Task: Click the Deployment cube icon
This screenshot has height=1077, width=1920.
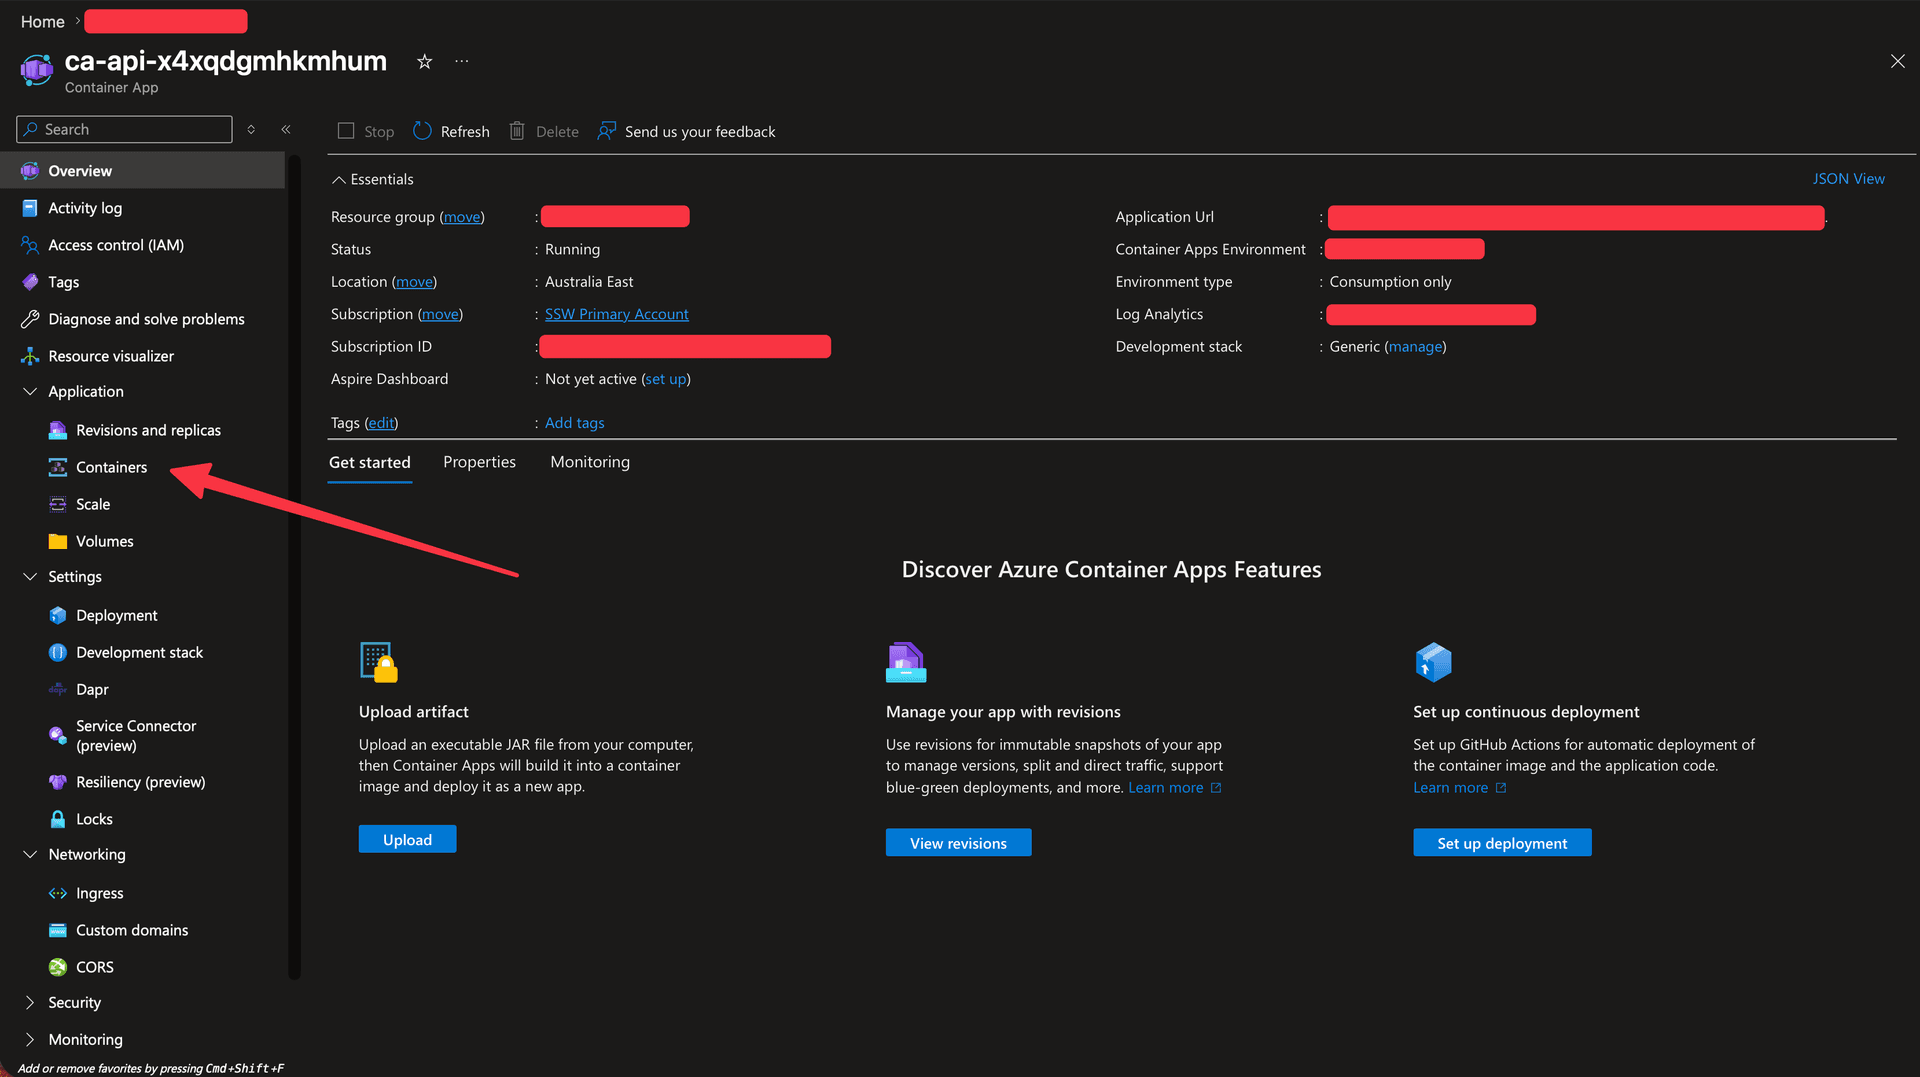Action: point(58,615)
